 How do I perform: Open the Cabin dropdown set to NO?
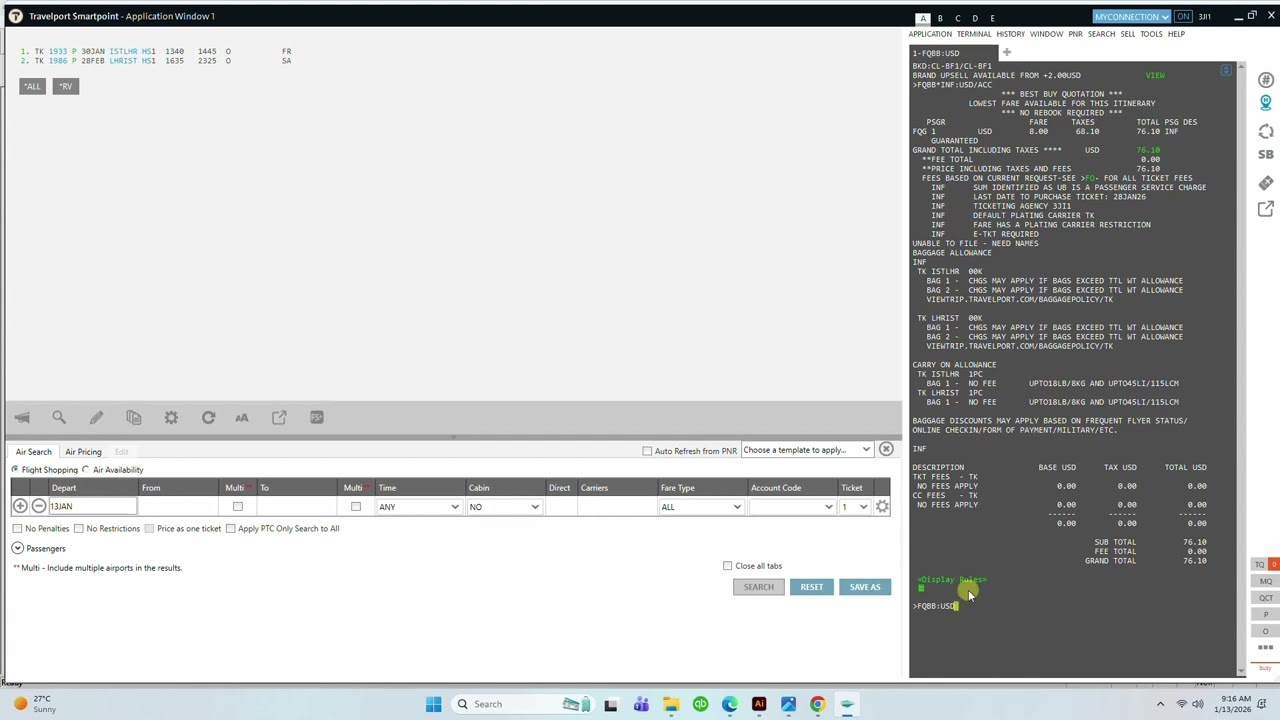[504, 507]
